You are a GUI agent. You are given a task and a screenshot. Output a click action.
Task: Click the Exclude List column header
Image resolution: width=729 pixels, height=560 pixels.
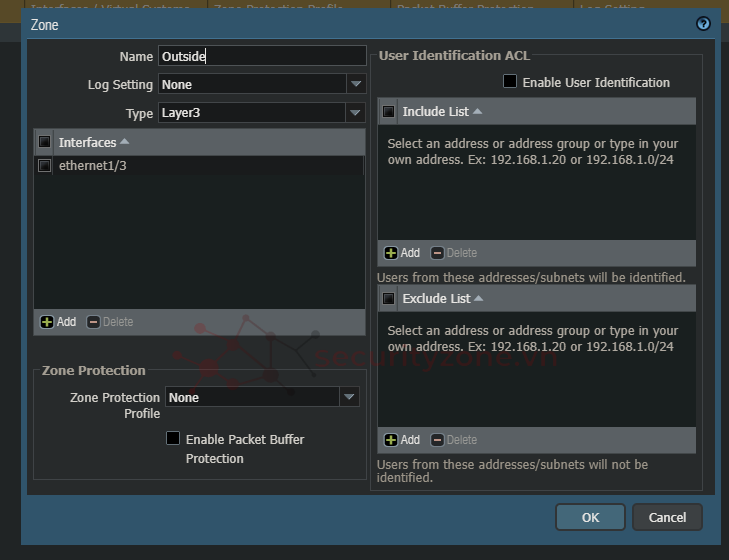(436, 298)
